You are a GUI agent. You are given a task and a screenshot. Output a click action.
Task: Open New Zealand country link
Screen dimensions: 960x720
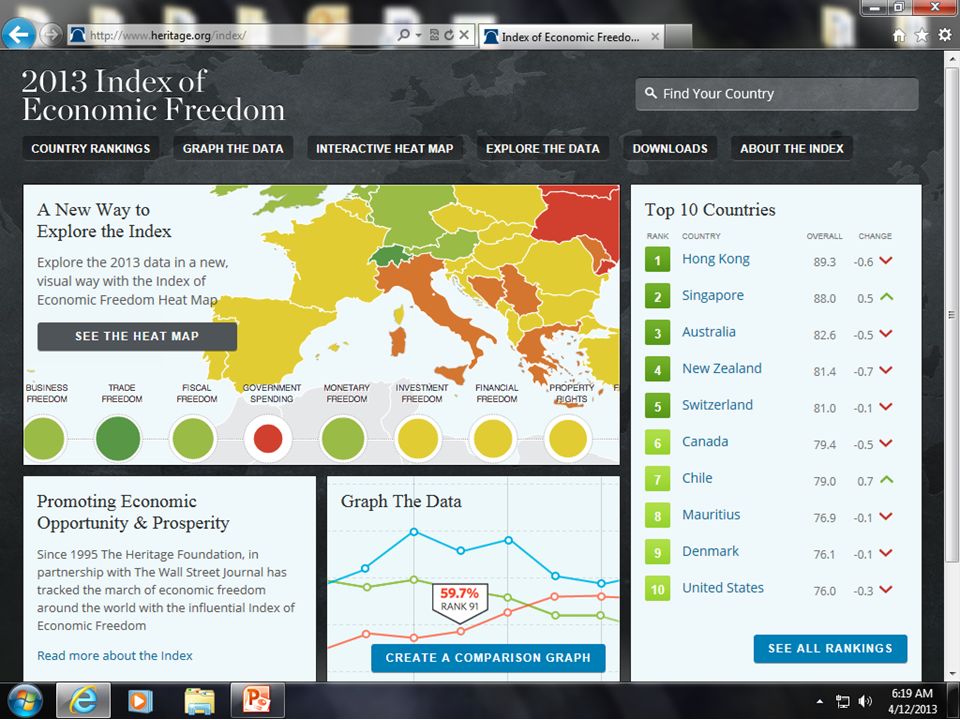tap(722, 369)
